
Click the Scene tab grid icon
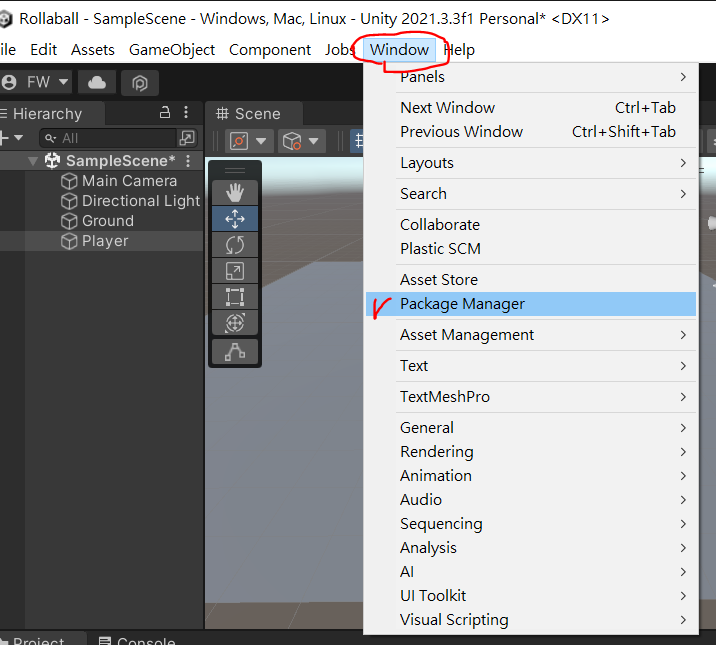click(222, 113)
